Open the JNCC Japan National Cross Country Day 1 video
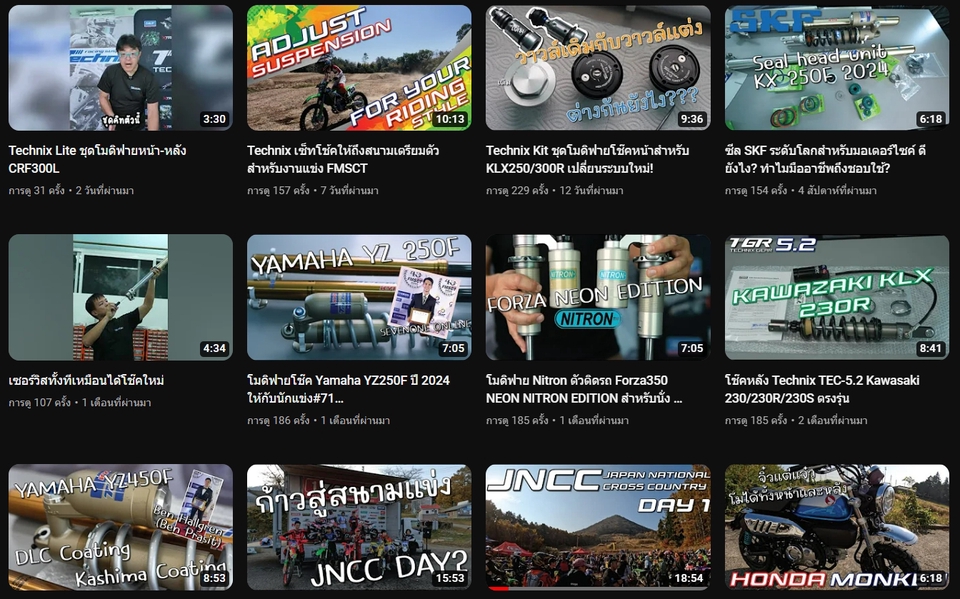This screenshot has height=599, width=960. click(x=593, y=527)
